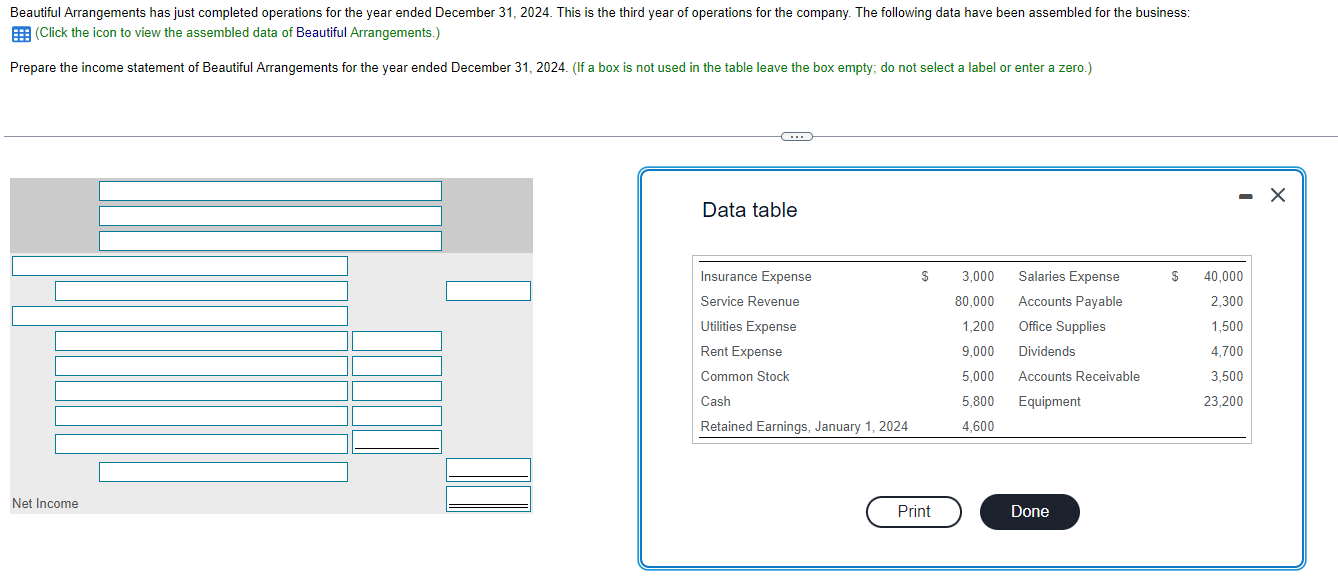This screenshot has height=584, width=1338.
Task: Click the link to view assembled data
Action: coord(237,33)
